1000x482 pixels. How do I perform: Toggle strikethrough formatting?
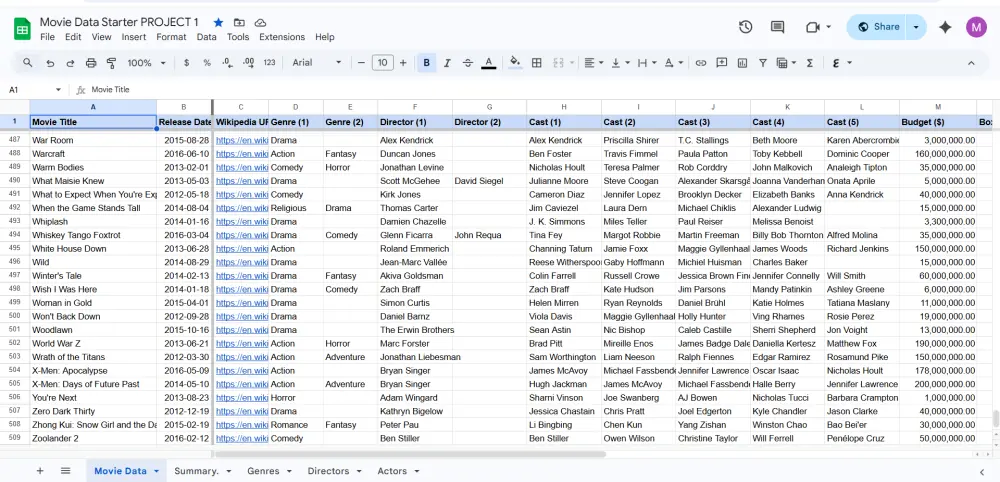[467, 63]
